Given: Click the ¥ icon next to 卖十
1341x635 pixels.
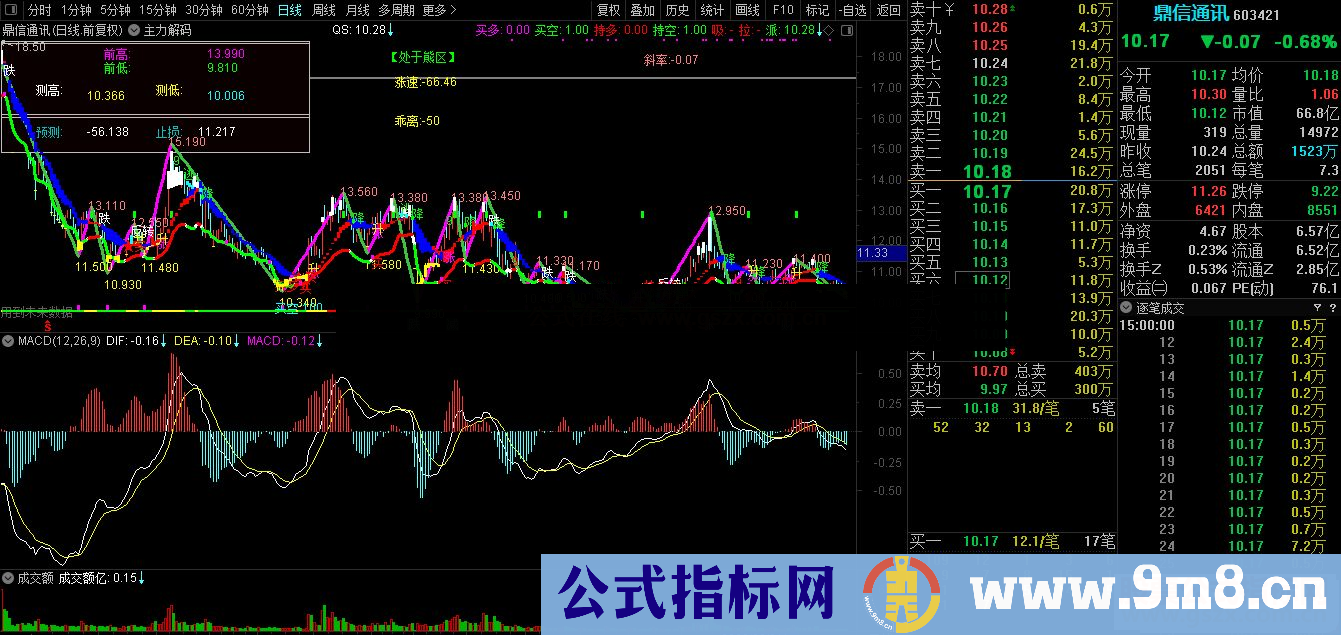Looking at the screenshot, I should tap(949, 9).
